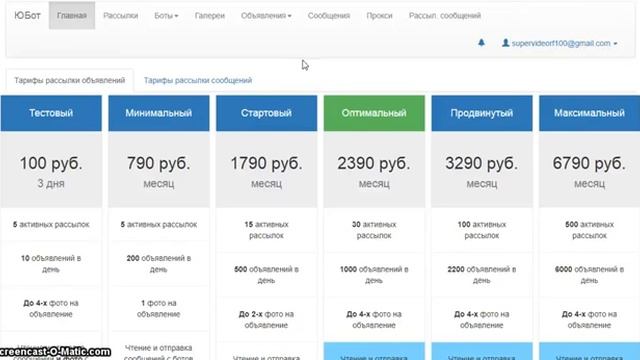Click 15 активных рассылок text
640x360 pixels.
pos(267,230)
